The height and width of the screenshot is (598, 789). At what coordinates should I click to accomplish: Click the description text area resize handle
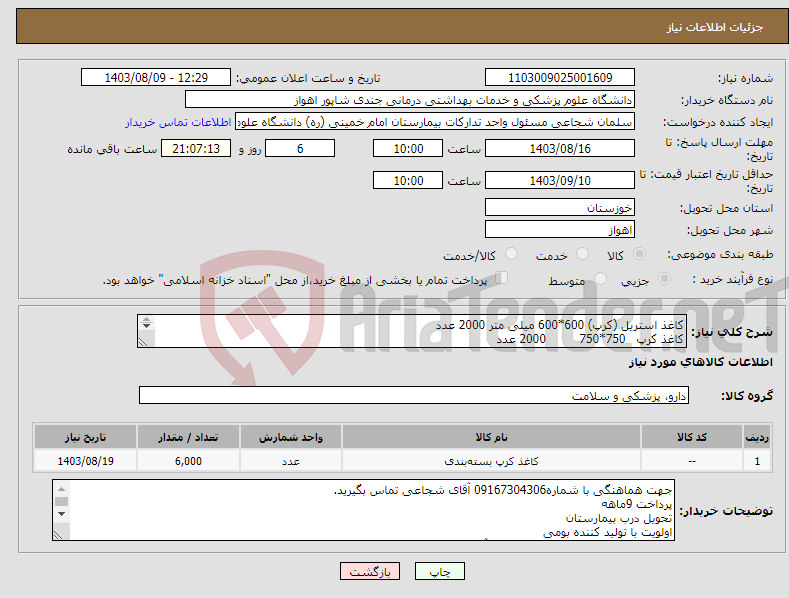[x=143, y=342]
